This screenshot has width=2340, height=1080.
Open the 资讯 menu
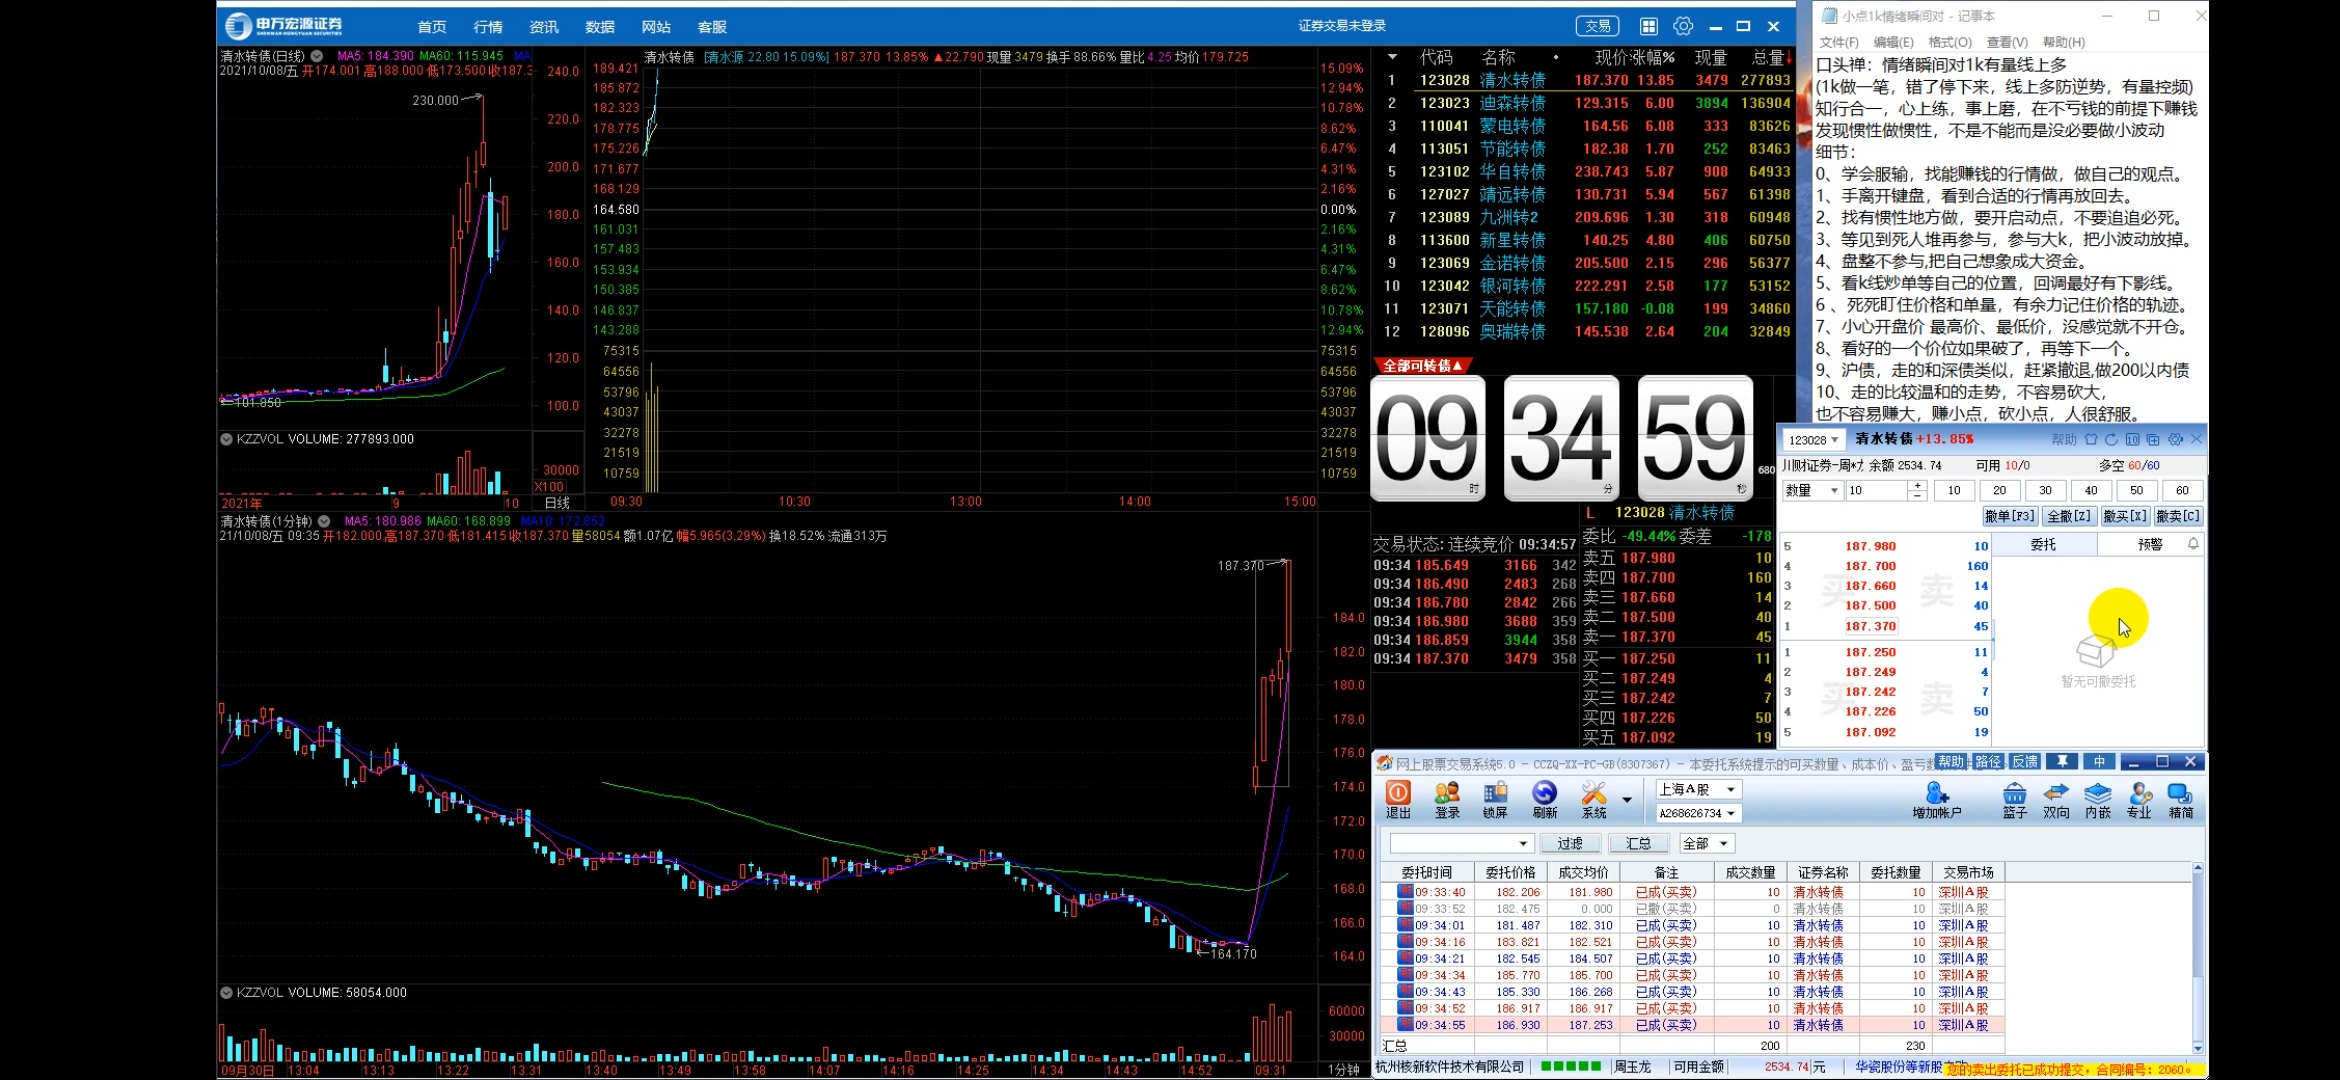pos(544,27)
